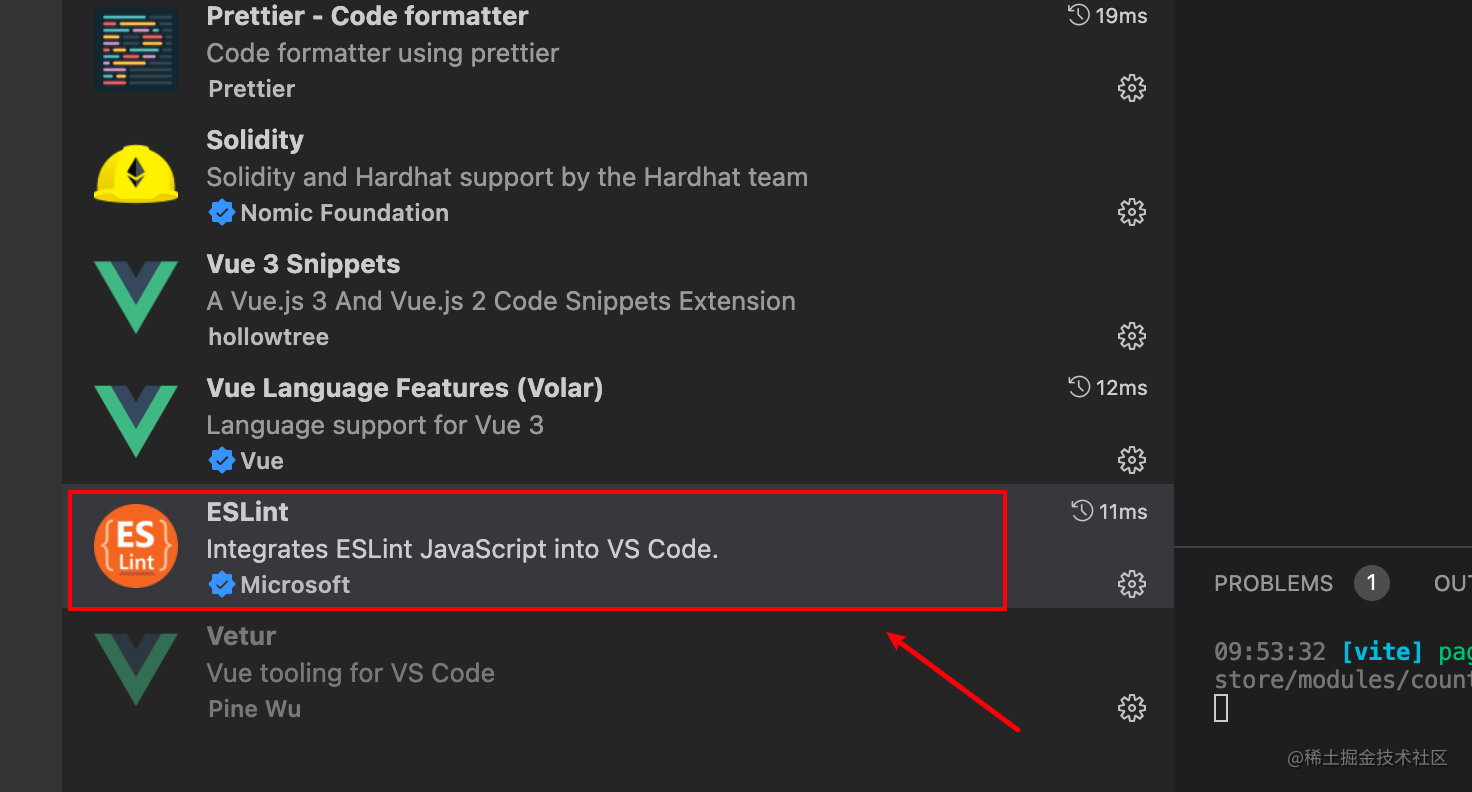
Task: Click the verified badge next to Nomic Foundation
Action: [221, 212]
